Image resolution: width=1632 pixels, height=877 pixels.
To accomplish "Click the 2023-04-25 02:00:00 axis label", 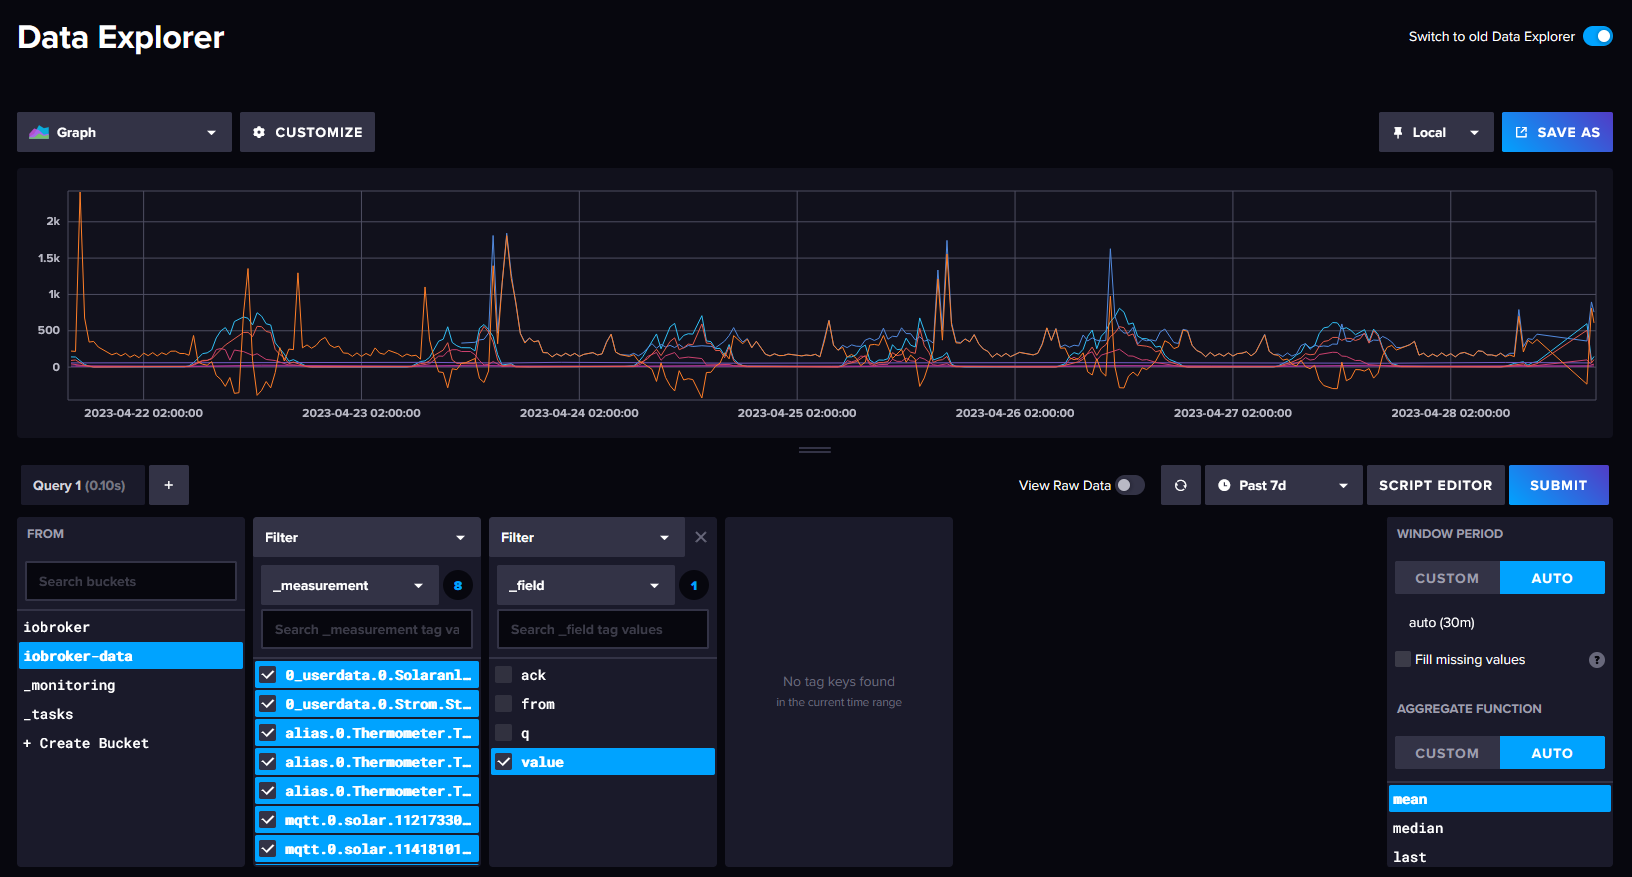I will (x=797, y=413).
